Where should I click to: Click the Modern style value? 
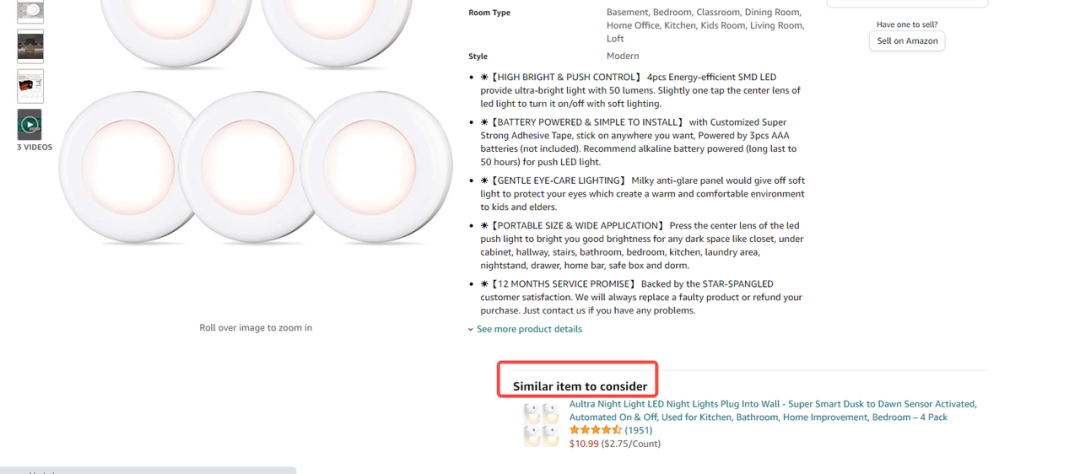622,56
